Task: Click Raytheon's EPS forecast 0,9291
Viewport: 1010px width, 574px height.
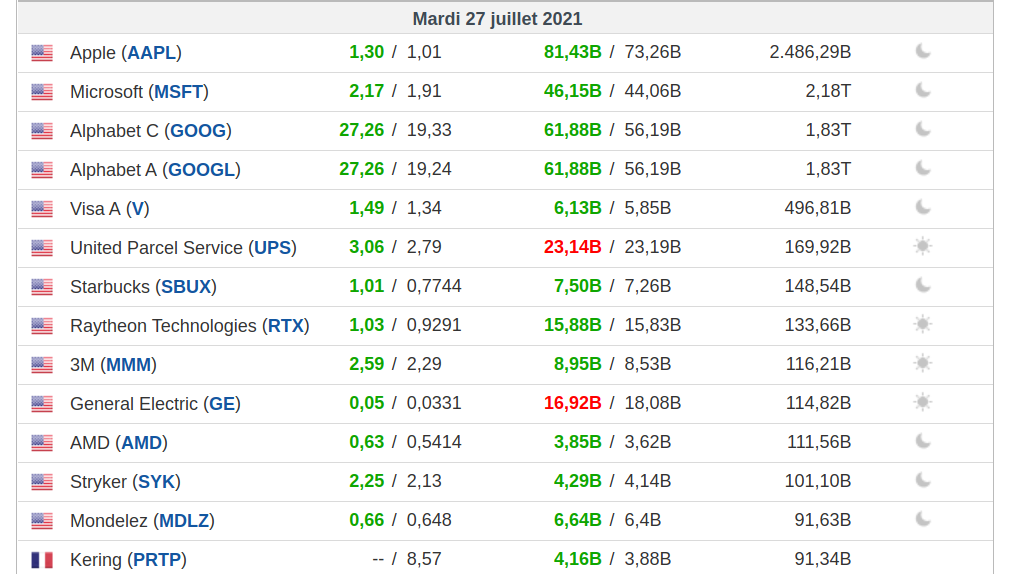Action: pyautogui.click(x=434, y=325)
